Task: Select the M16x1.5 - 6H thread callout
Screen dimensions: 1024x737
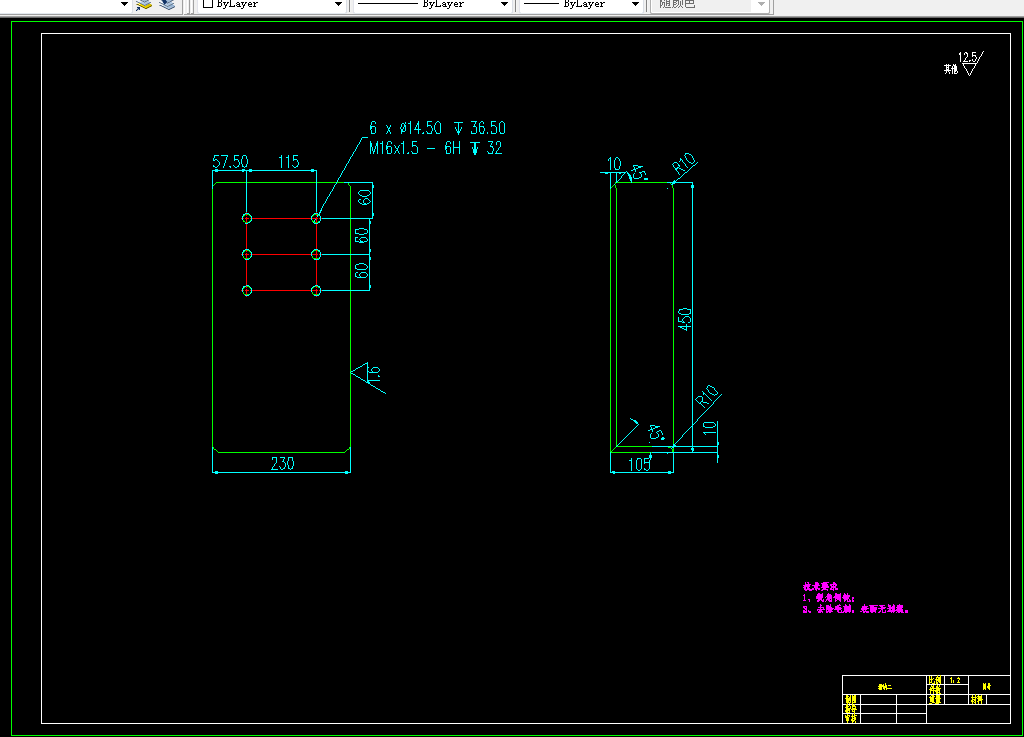Action: (x=436, y=148)
